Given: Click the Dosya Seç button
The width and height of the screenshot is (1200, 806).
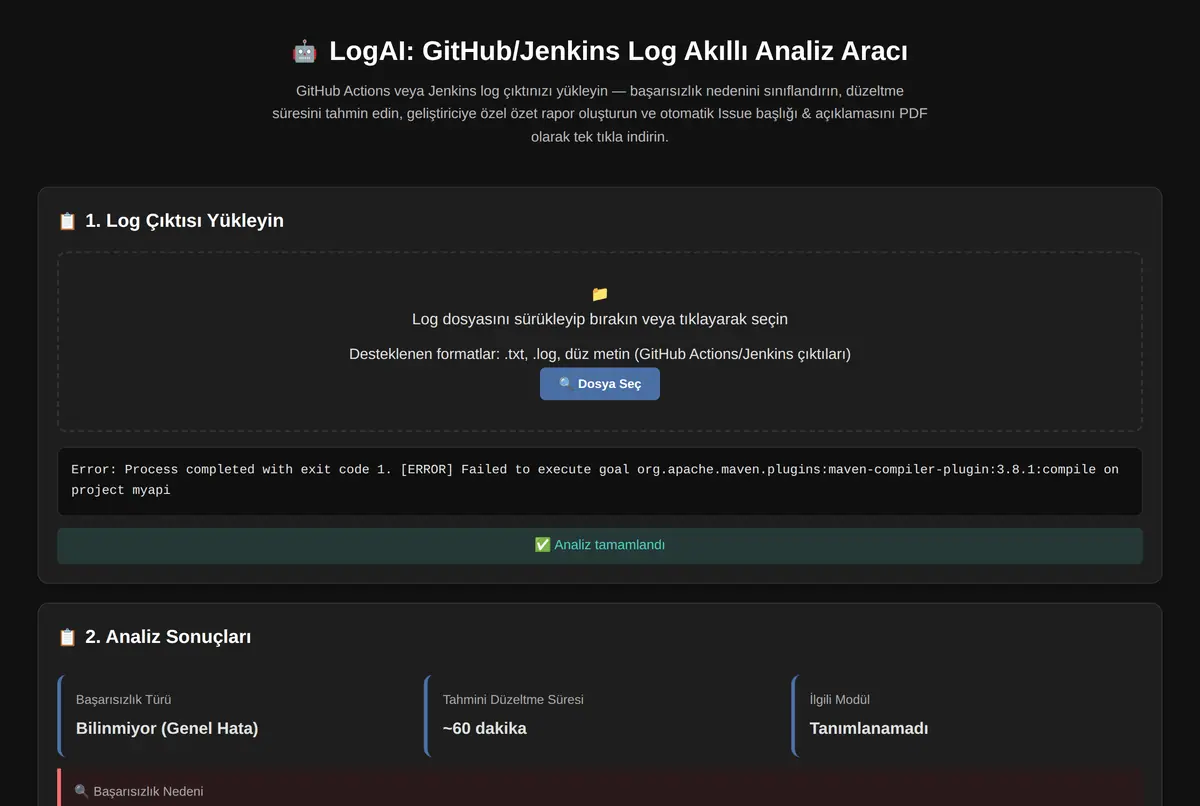Looking at the screenshot, I should [x=600, y=384].
